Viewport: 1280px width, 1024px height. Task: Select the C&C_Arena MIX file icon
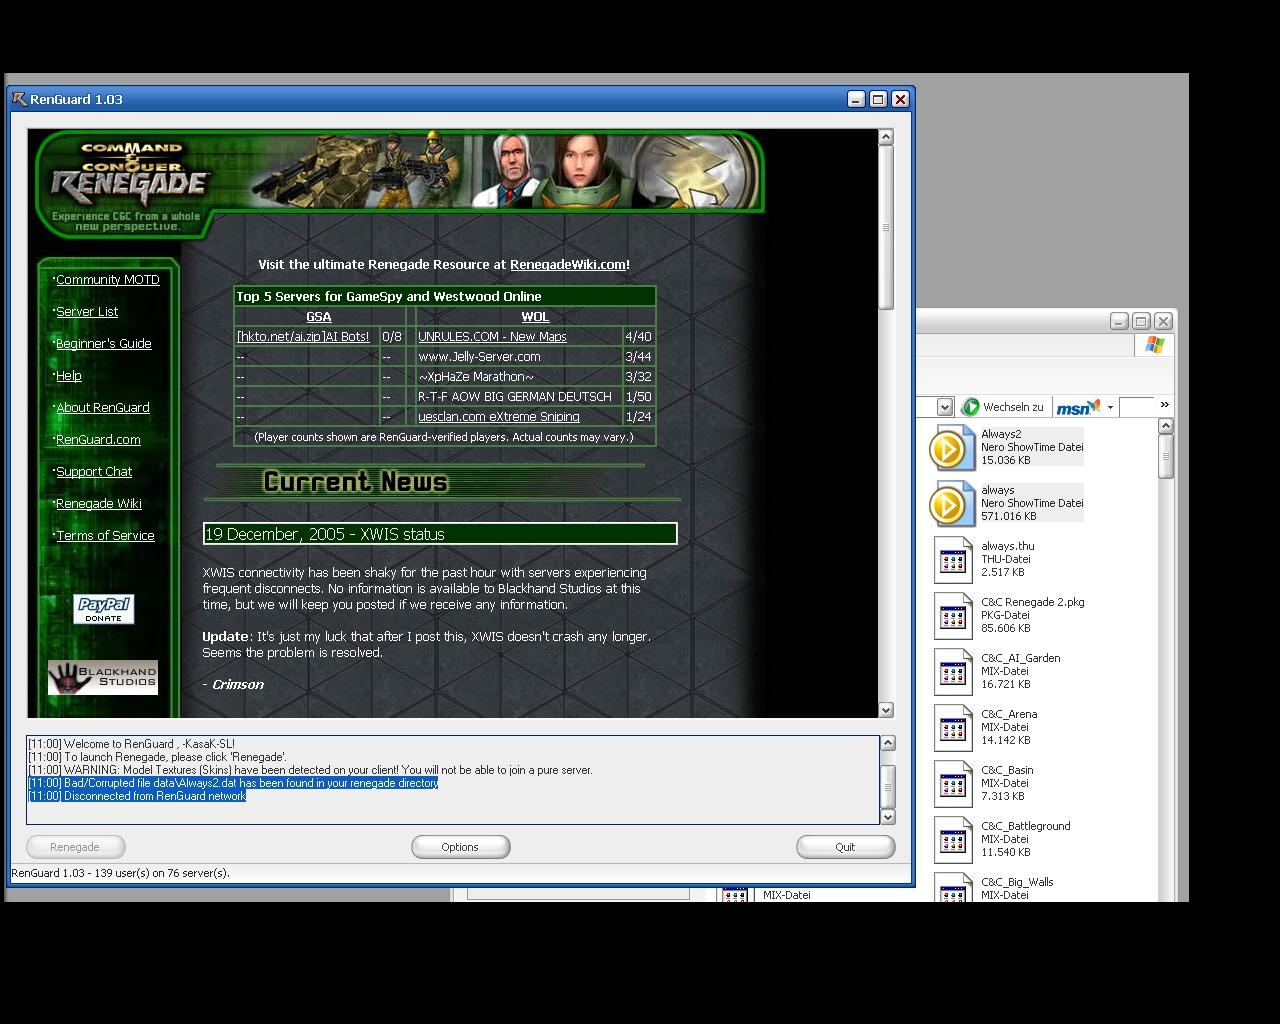click(x=952, y=728)
